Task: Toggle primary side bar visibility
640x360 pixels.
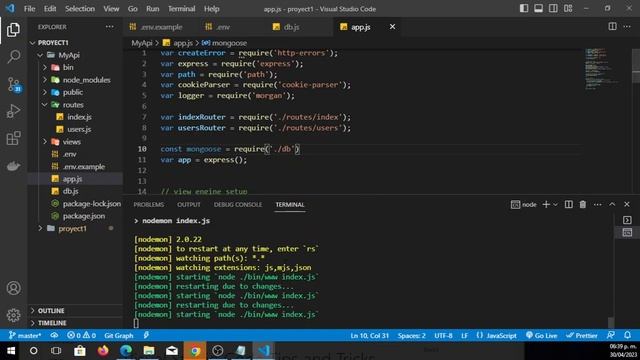Action: (x=524, y=8)
